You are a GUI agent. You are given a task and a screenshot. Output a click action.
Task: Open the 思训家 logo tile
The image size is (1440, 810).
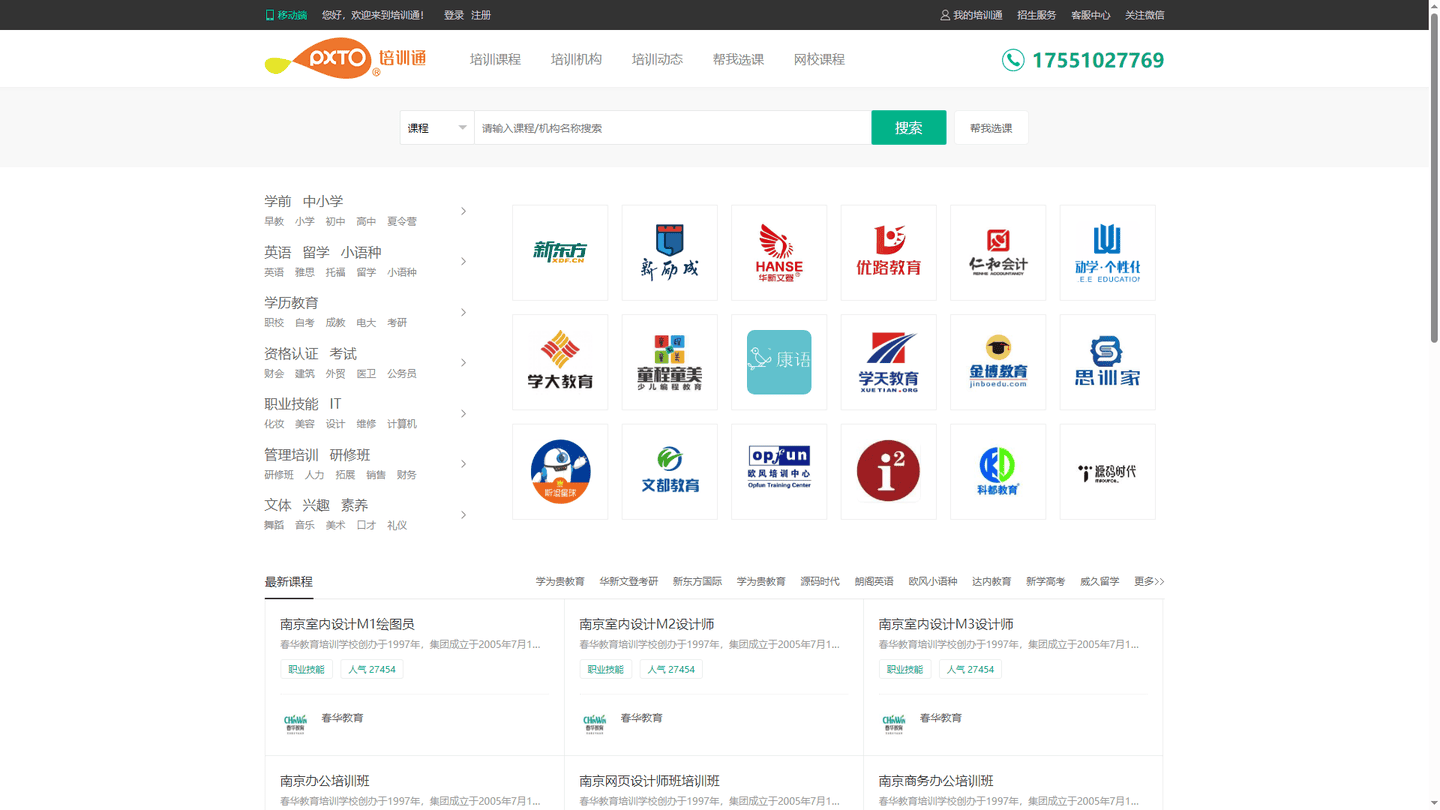1107,362
